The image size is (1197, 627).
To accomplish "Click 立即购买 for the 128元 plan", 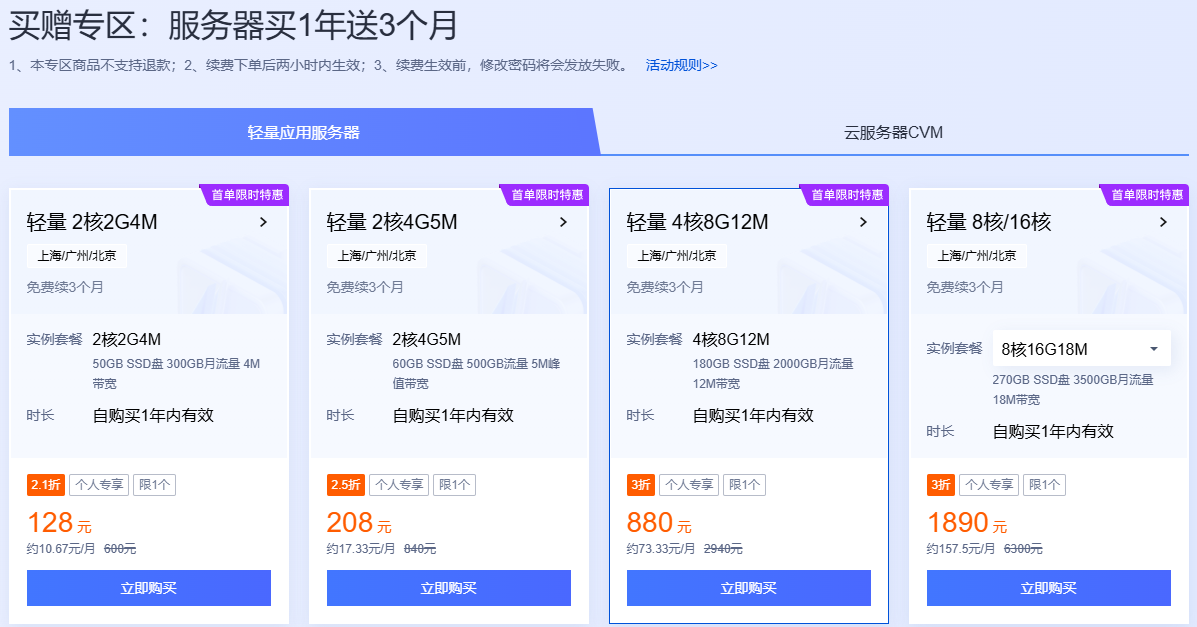I will pos(149,588).
